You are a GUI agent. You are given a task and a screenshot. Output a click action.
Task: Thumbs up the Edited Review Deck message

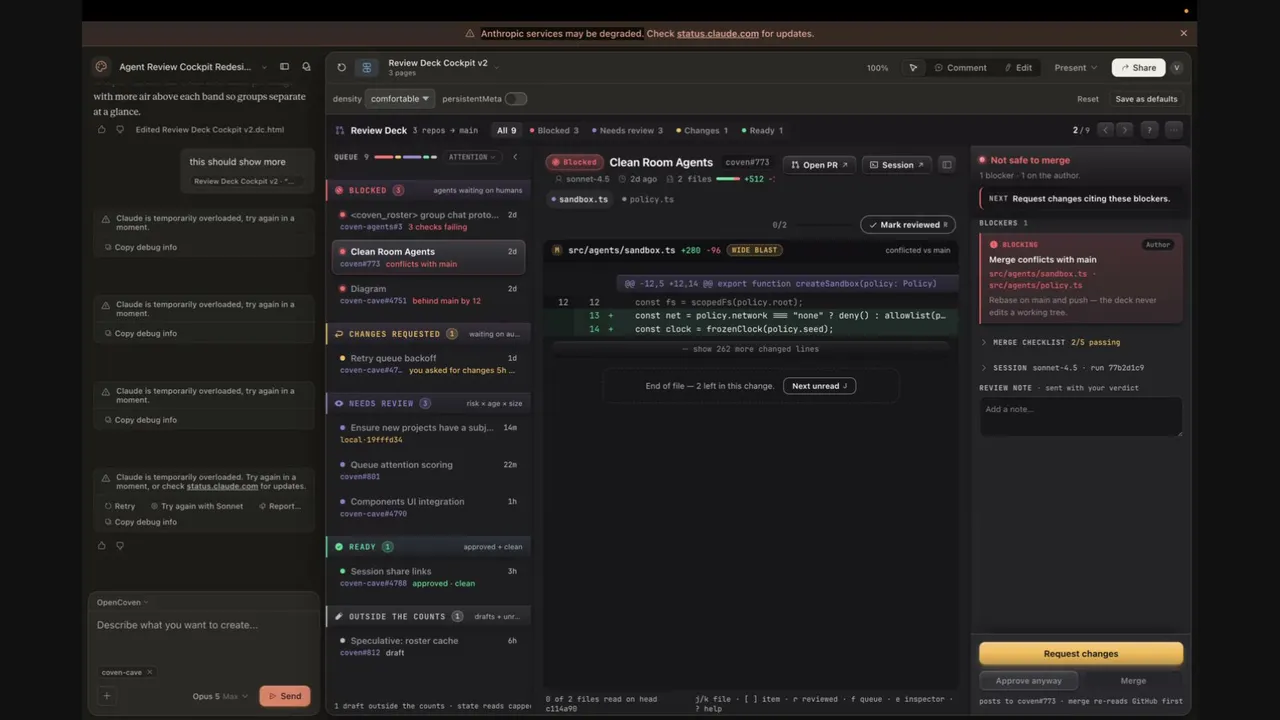[101, 129]
